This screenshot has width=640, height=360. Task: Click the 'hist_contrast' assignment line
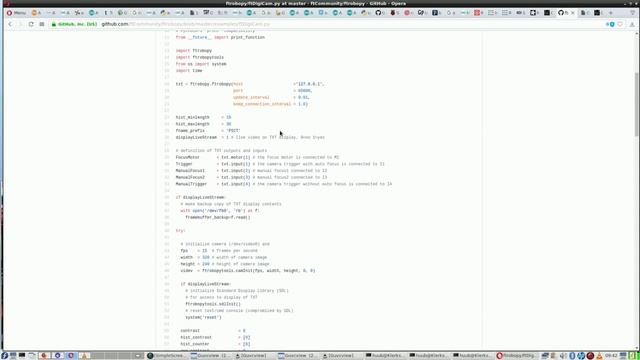tap(215, 338)
